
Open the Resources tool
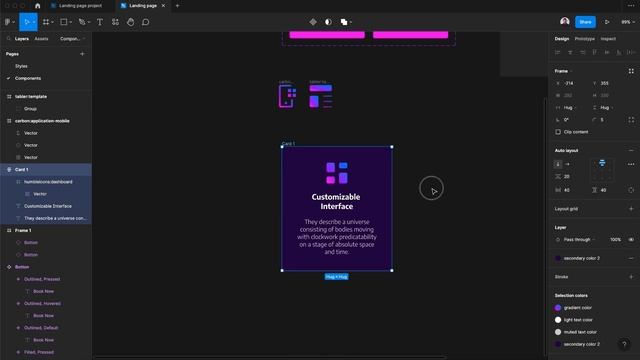pyautogui.click(x=116, y=22)
